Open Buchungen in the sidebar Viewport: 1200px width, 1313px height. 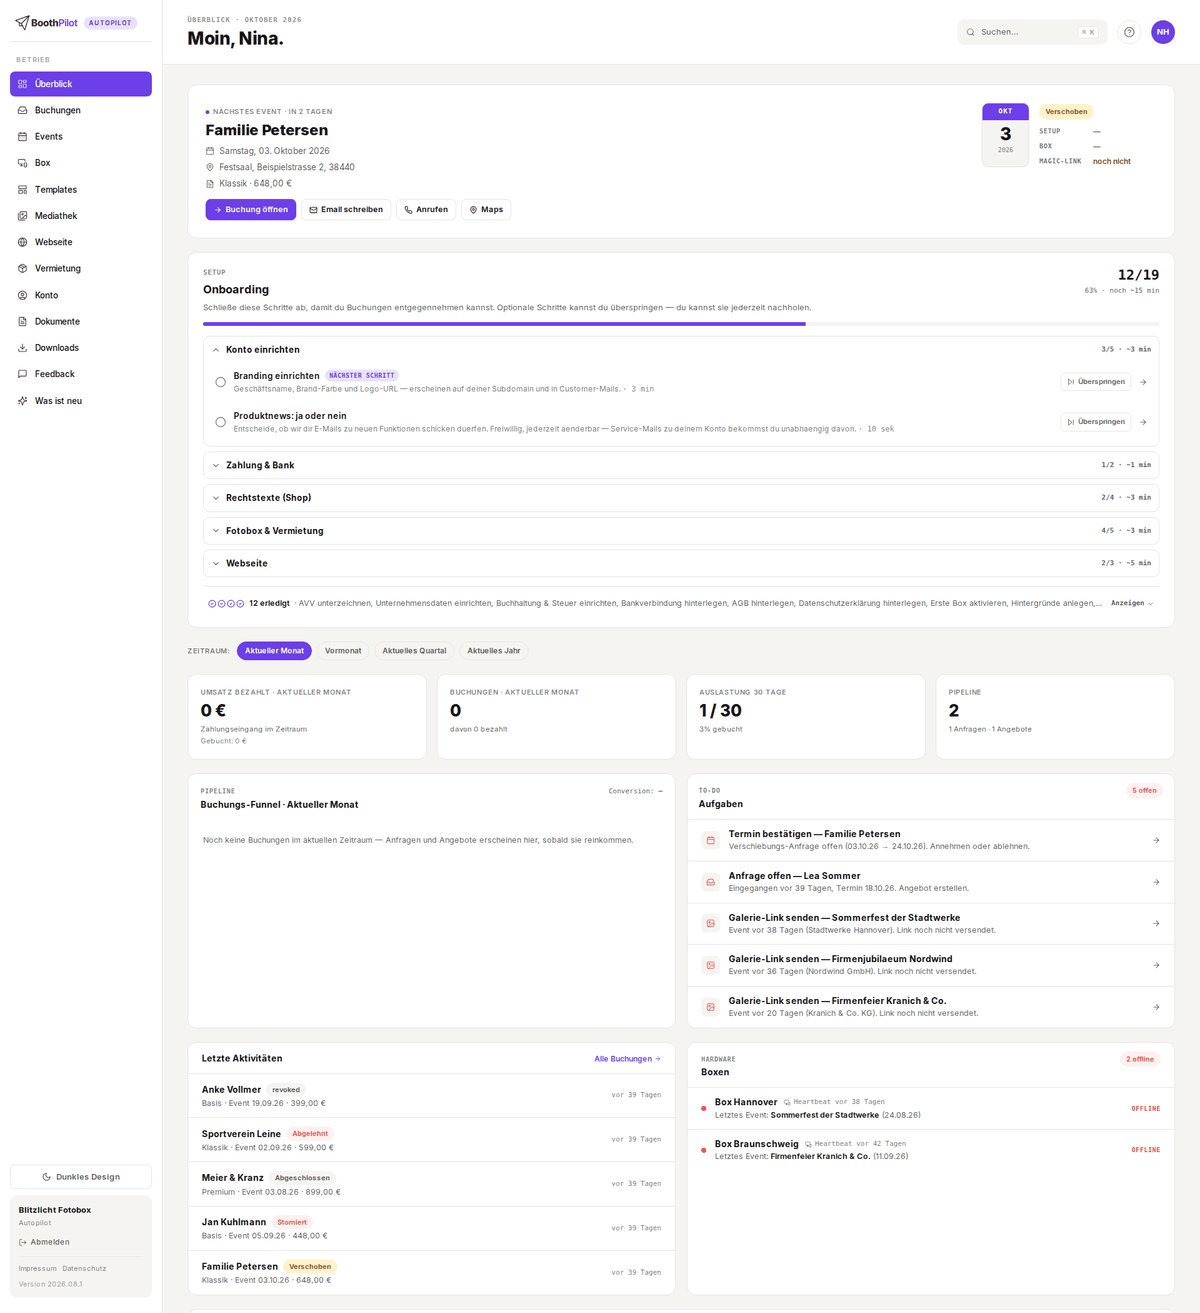(x=81, y=110)
